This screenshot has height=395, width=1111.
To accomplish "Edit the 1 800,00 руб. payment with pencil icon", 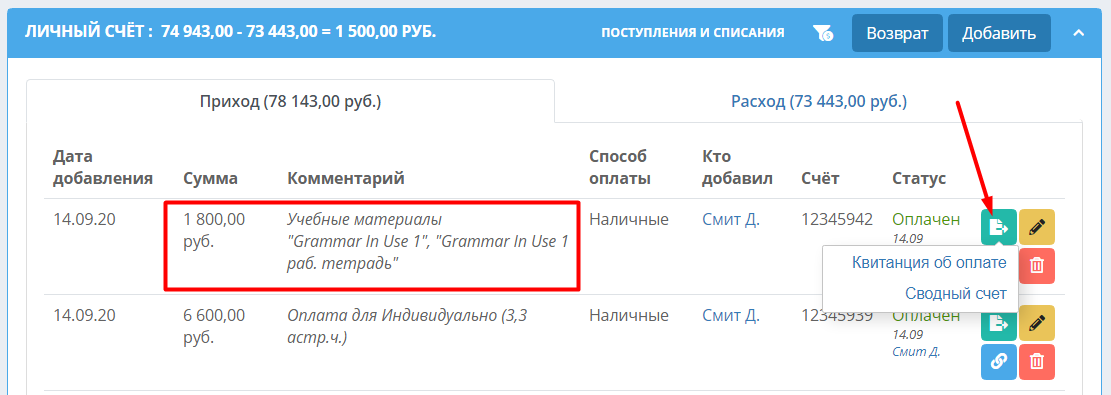I will (x=1037, y=227).
